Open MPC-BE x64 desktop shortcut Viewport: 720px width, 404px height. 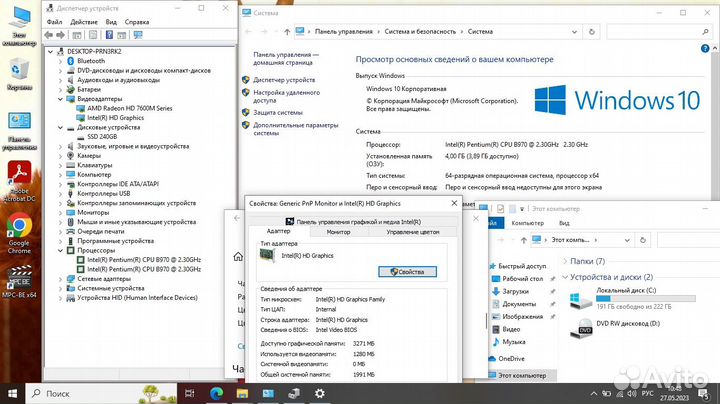19,281
